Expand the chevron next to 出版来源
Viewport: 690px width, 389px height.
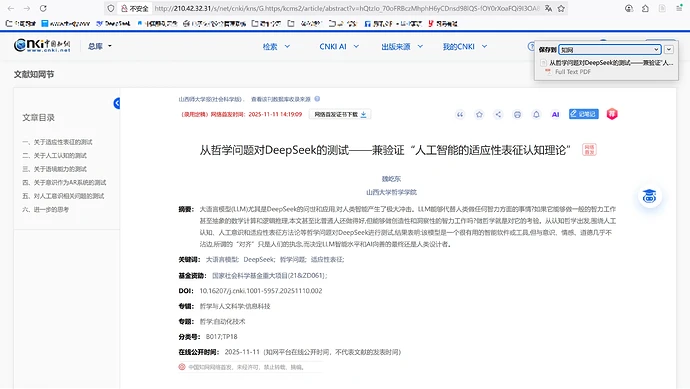[x=420, y=46]
